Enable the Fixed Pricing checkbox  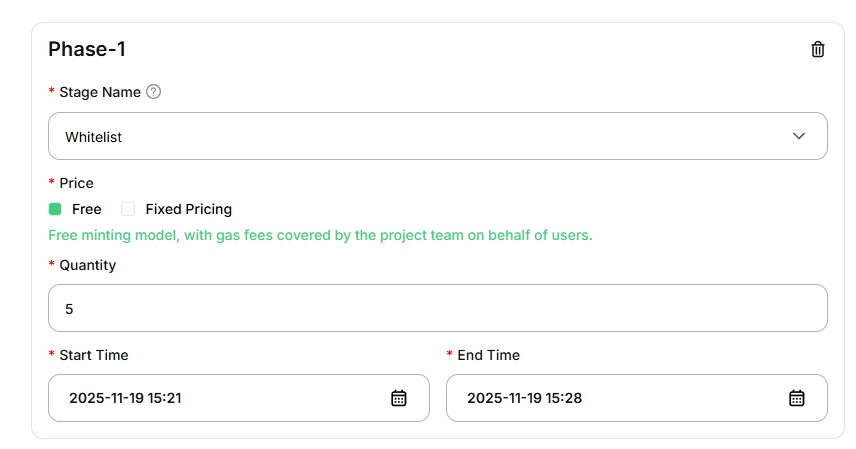(x=128, y=209)
